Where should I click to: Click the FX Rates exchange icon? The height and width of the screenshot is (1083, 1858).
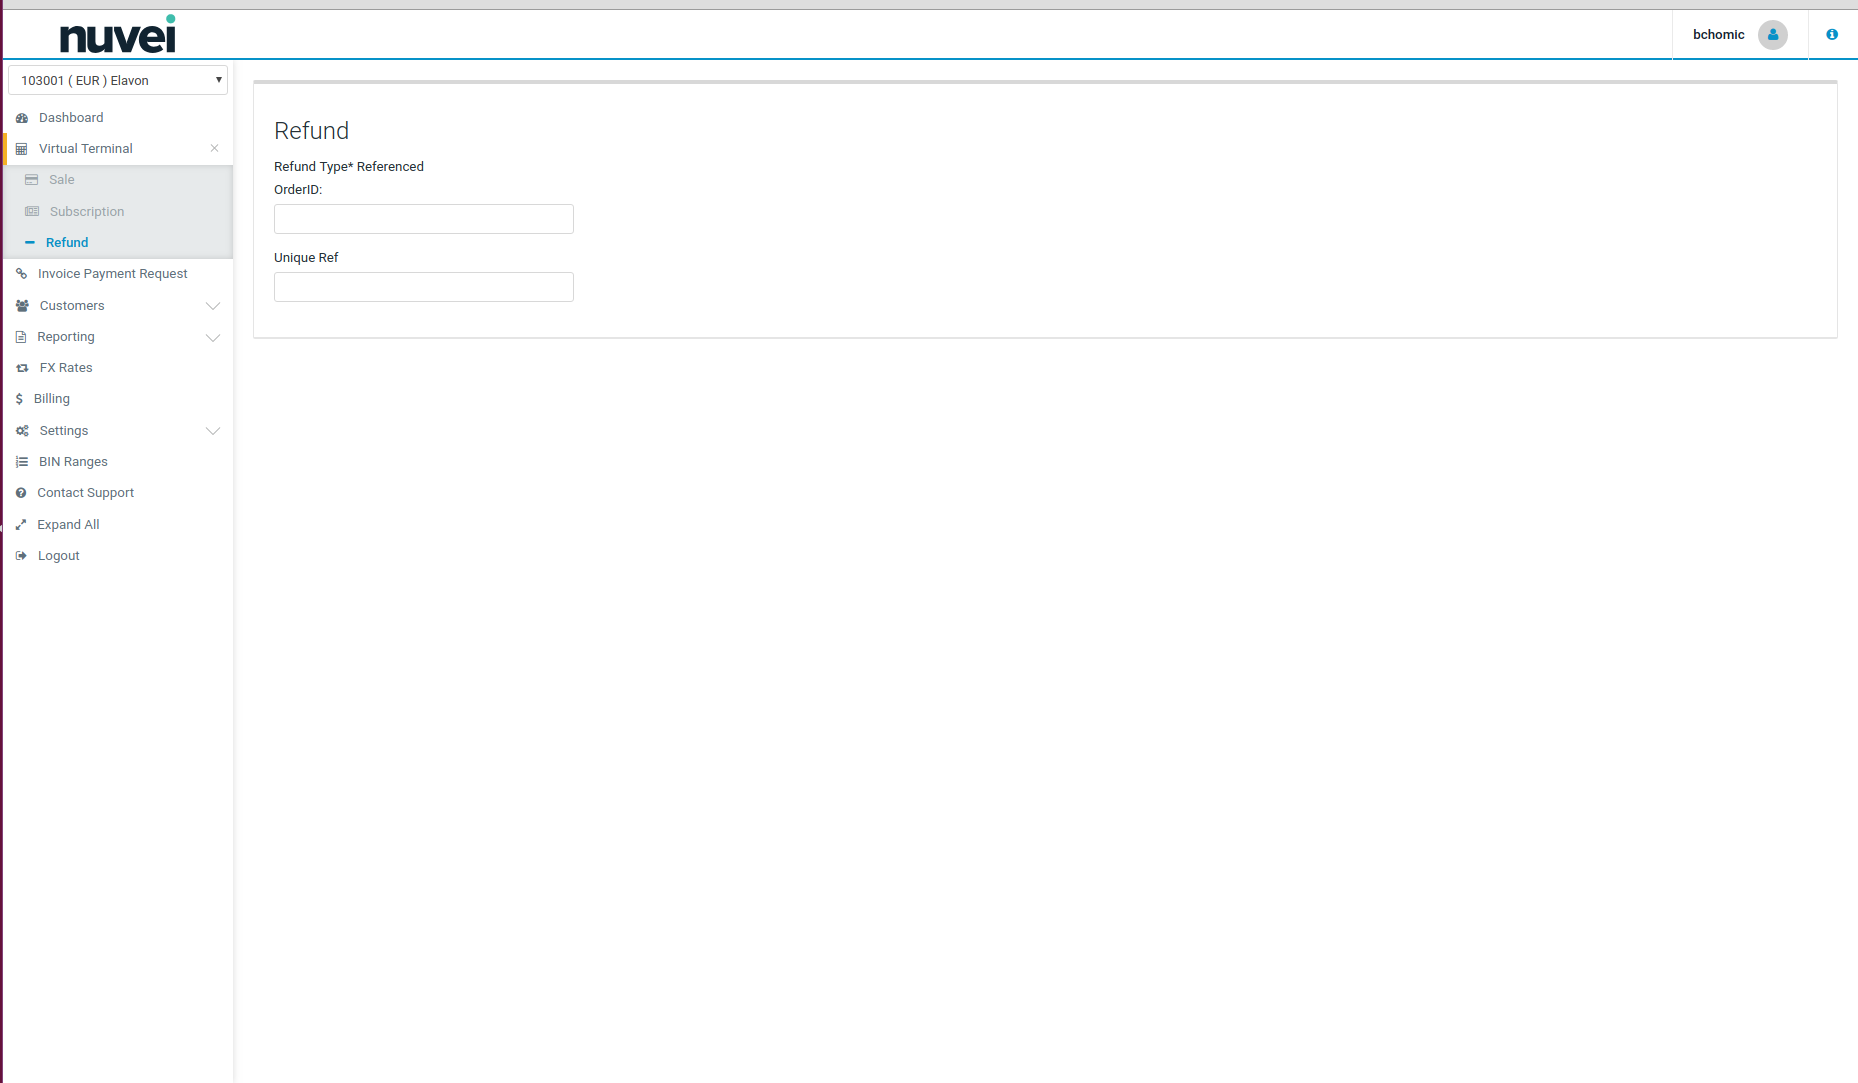(22, 368)
